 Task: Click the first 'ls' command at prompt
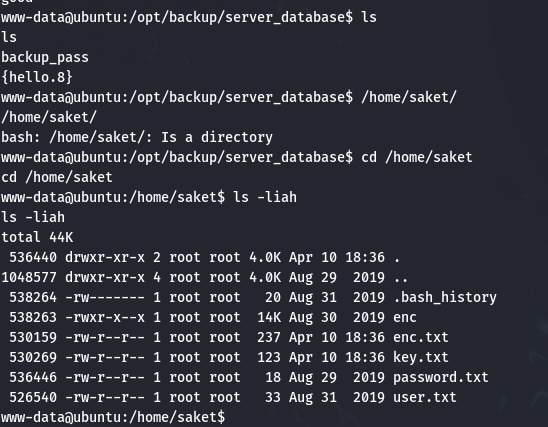coord(369,17)
